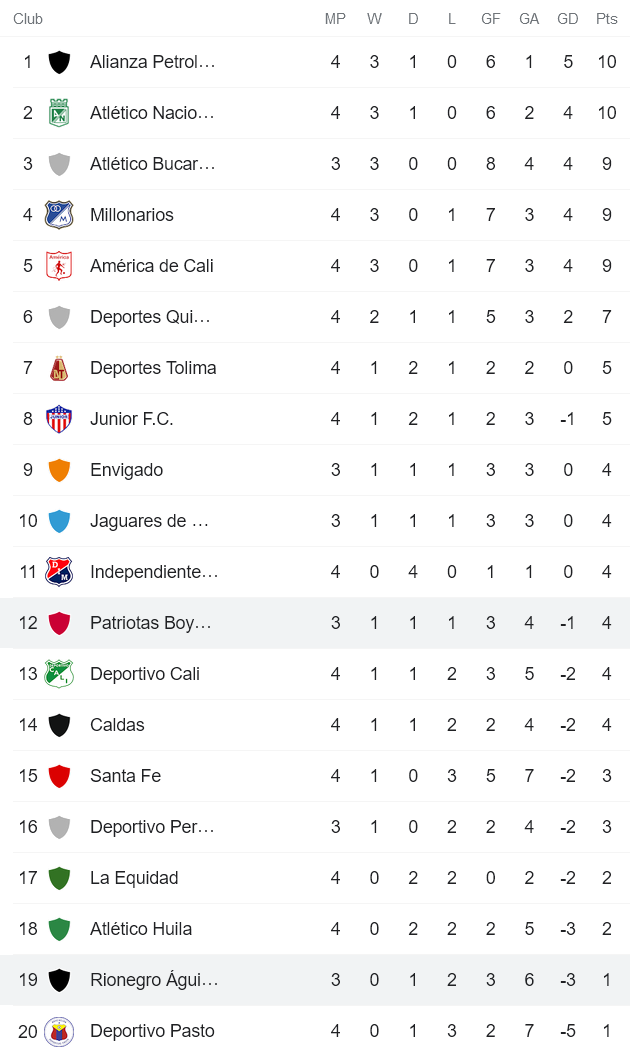
Task: Click the América de Cali crest
Action: 60,265
